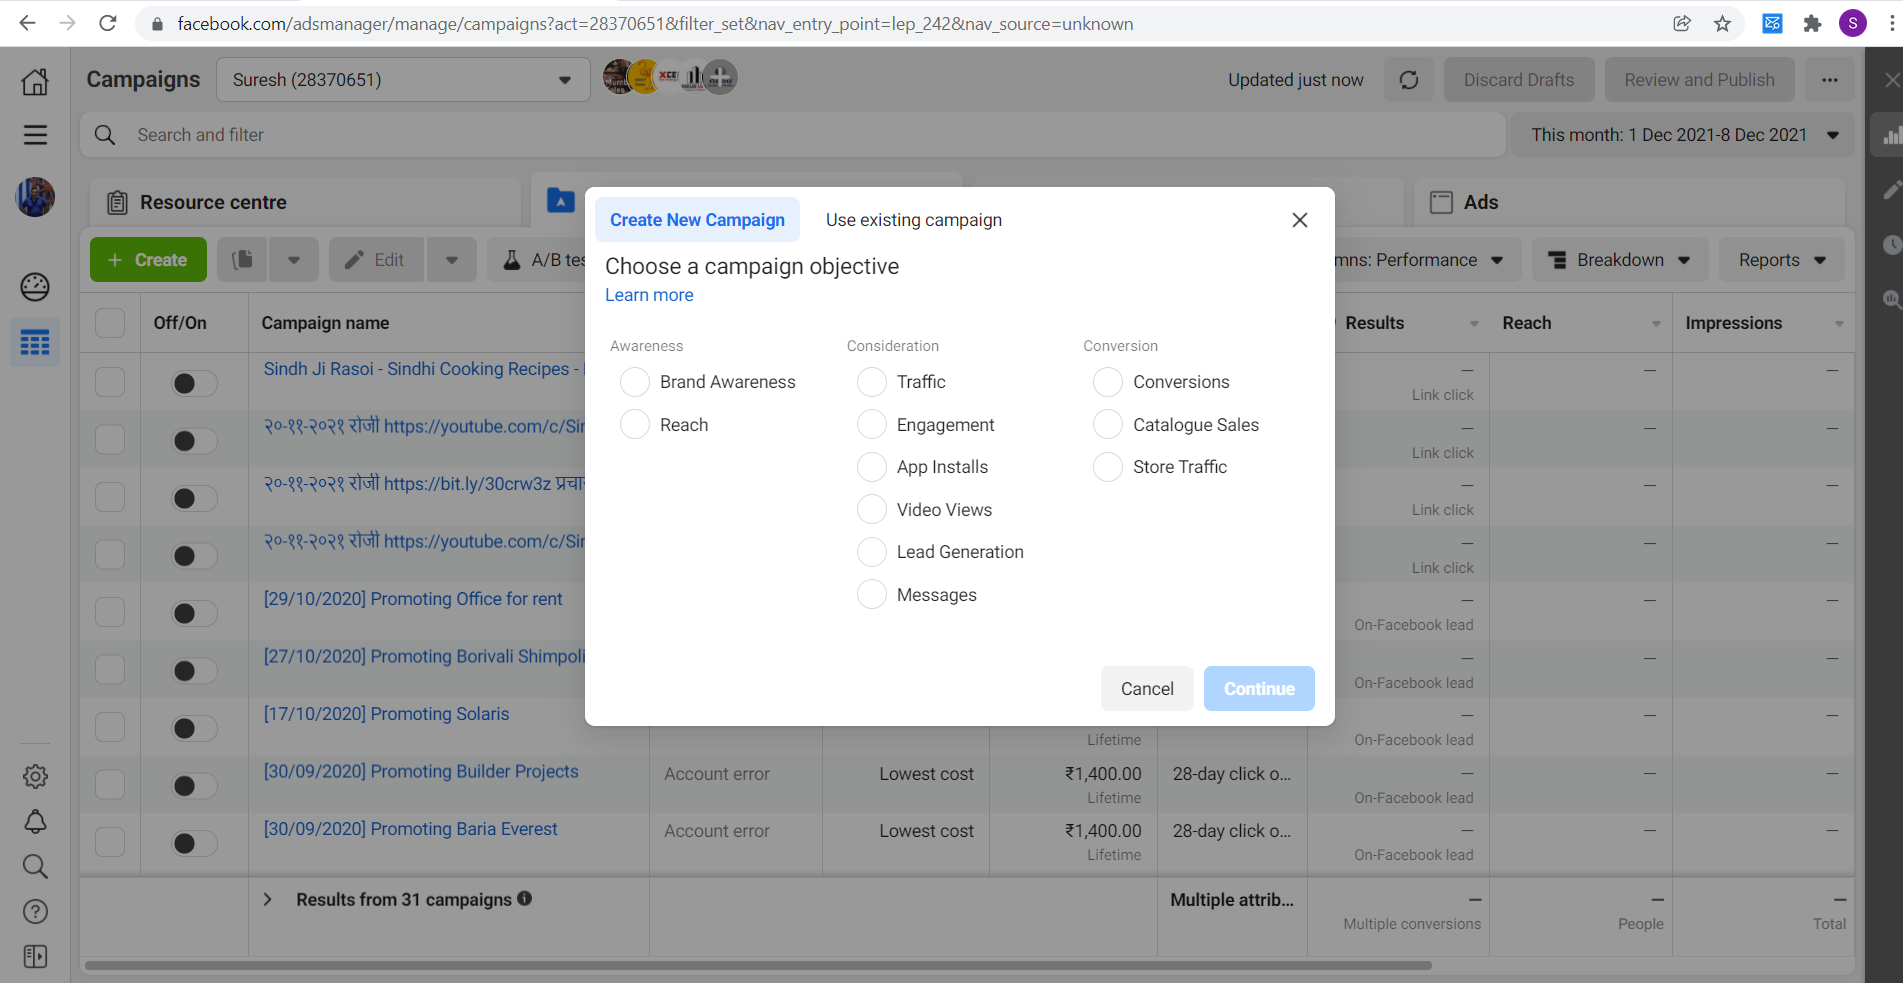Open the notifications bell
The height and width of the screenshot is (983, 1903).
pos(35,822)
